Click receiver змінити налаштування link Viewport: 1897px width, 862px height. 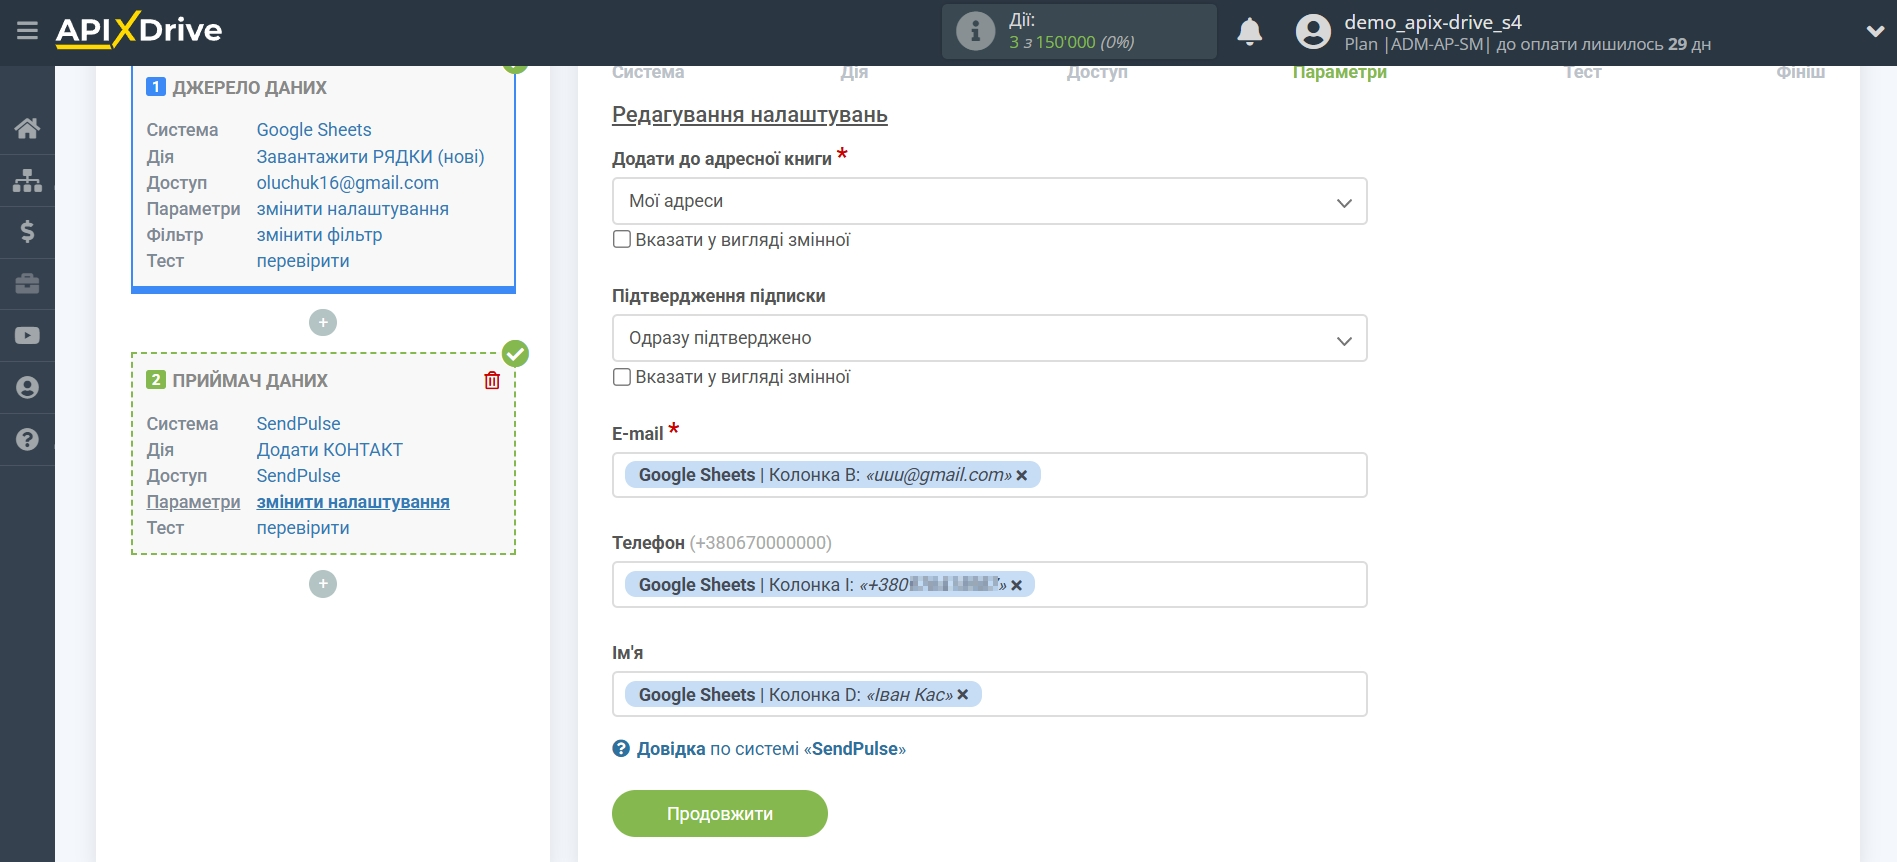(x=353, y=502)
